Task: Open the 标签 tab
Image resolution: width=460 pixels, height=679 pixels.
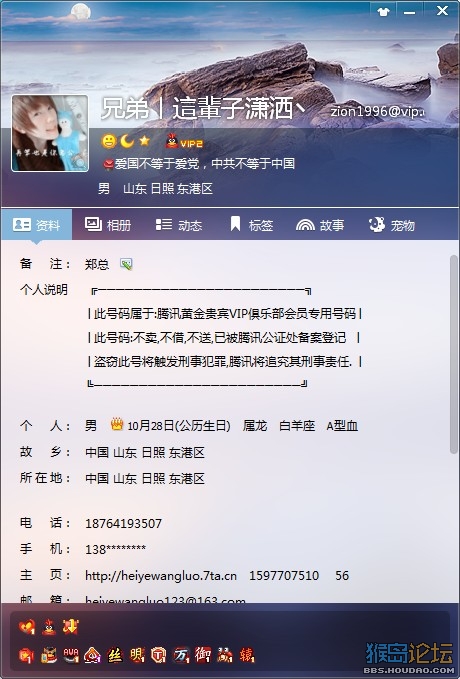Action: [251, 225]
